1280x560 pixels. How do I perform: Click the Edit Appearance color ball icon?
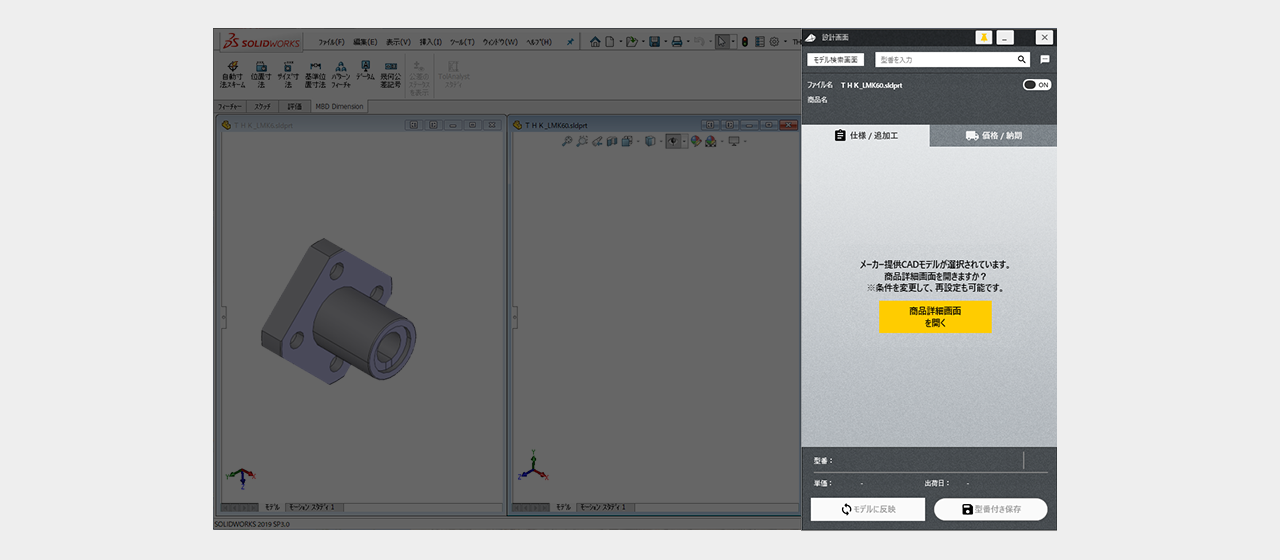coord(695,141)
